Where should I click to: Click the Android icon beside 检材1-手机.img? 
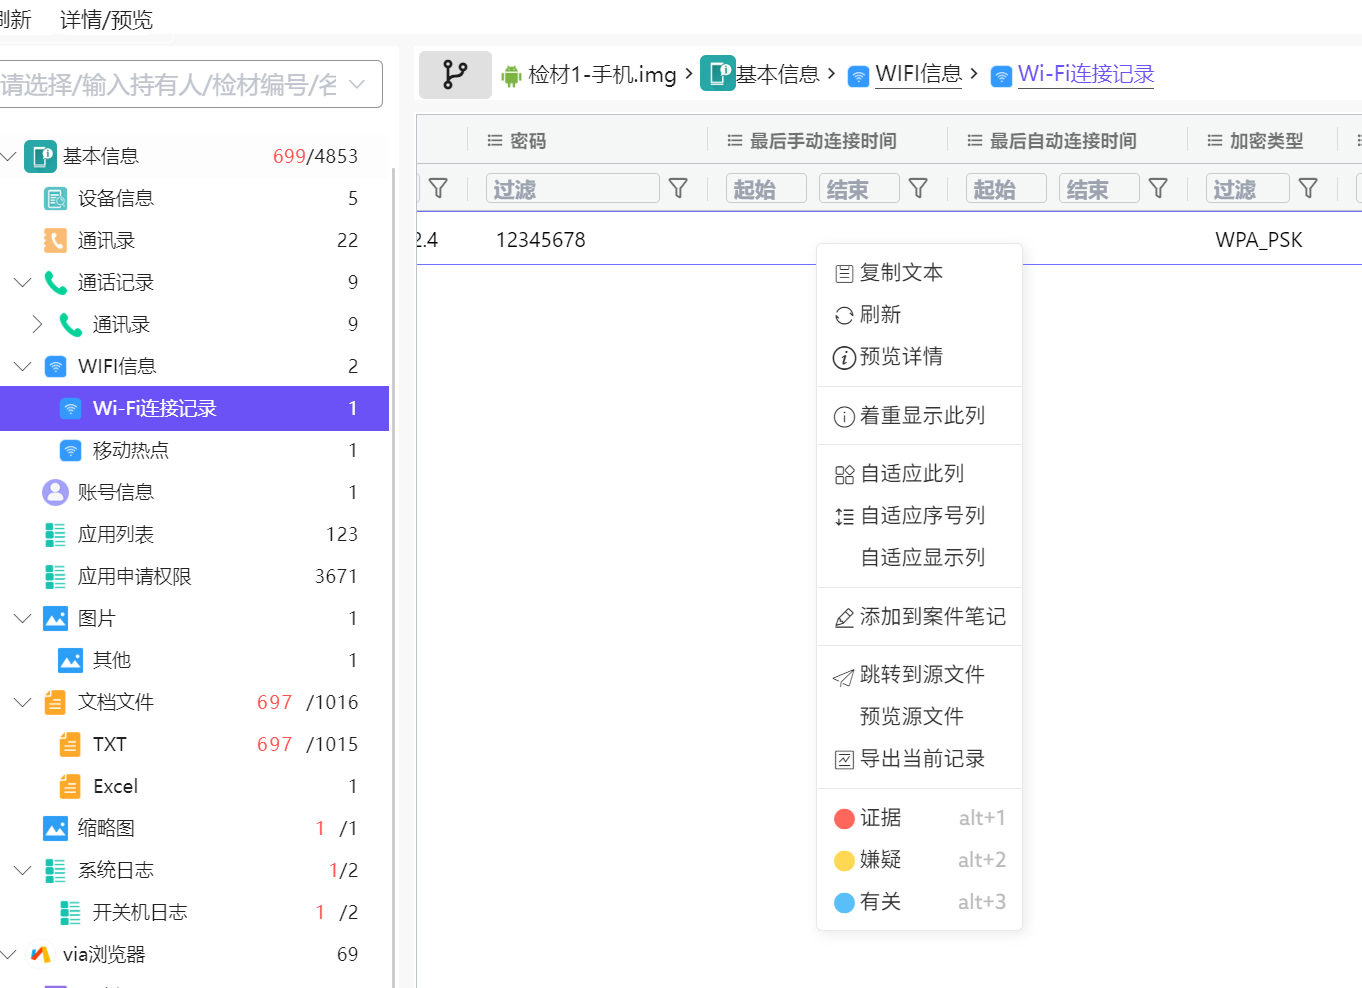[512, 75]
